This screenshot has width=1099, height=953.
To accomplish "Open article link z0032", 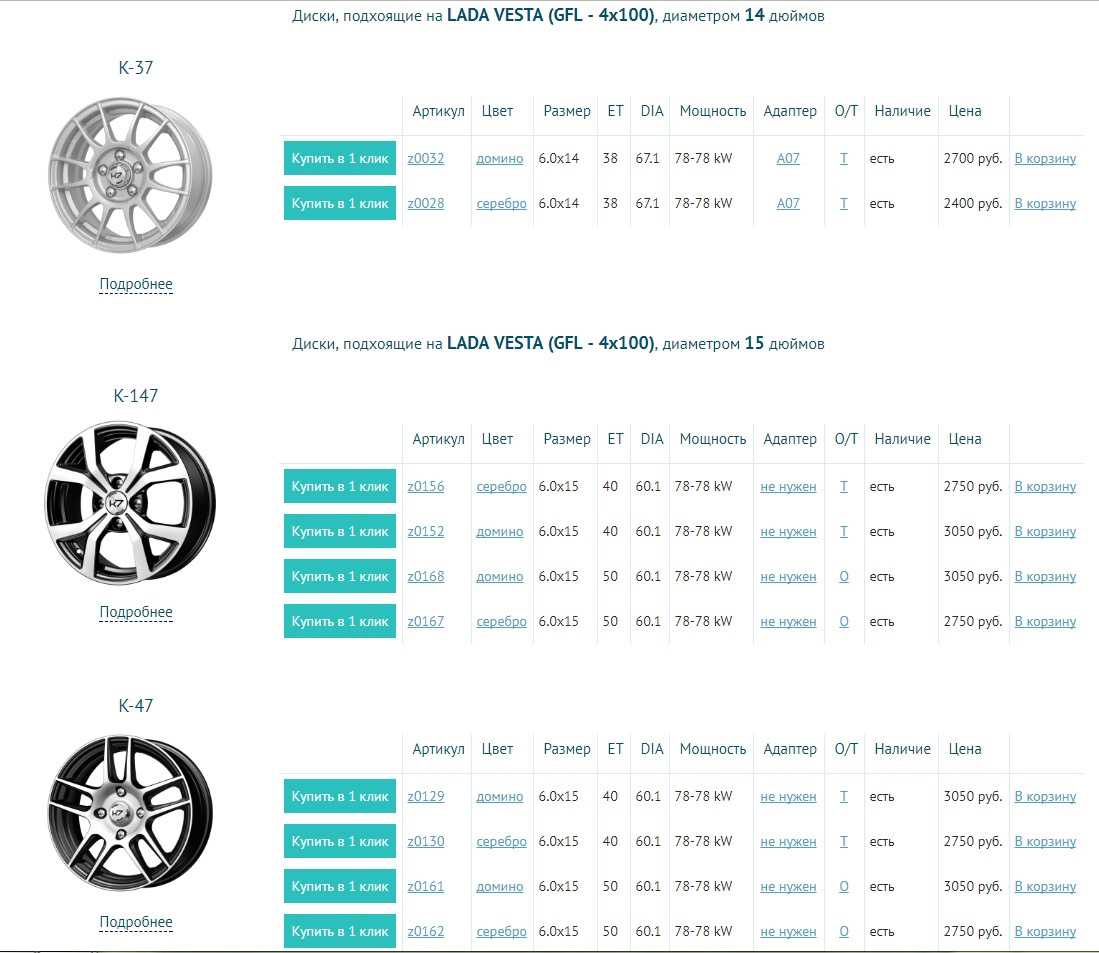I will (425, 158).
